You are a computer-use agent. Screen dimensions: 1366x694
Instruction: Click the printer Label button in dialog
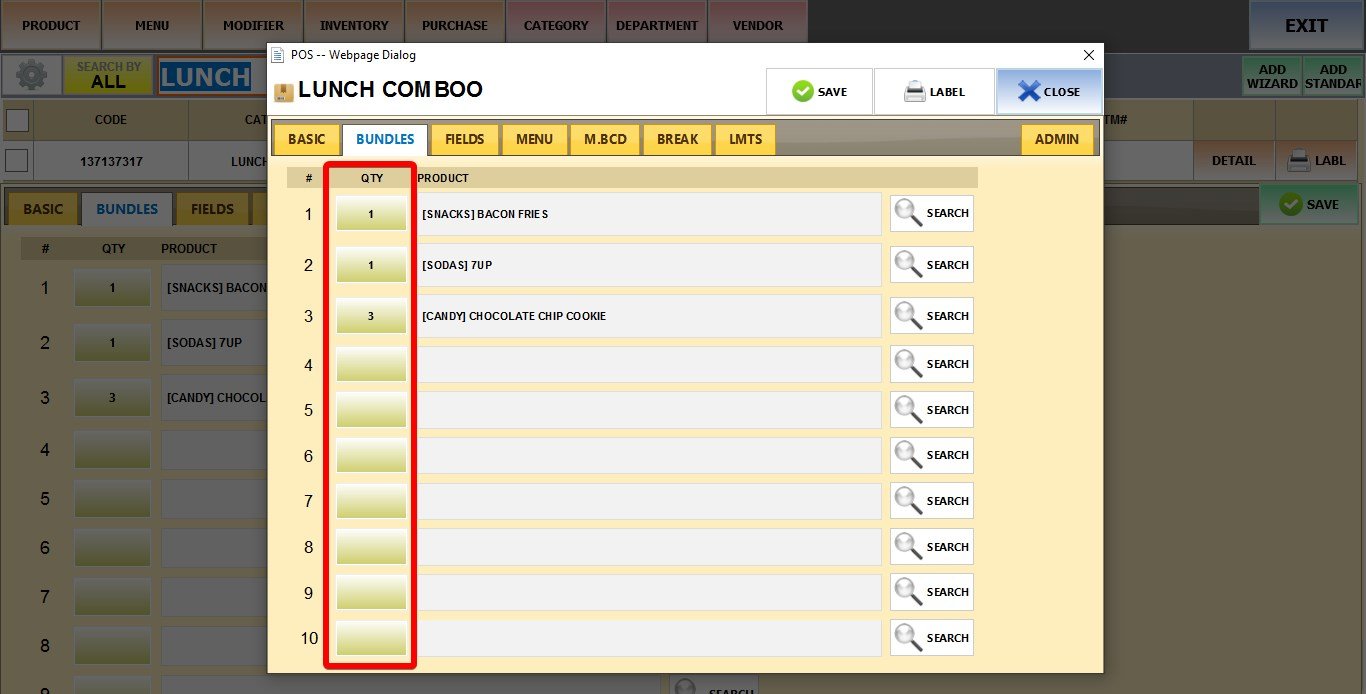click(934, 92)
